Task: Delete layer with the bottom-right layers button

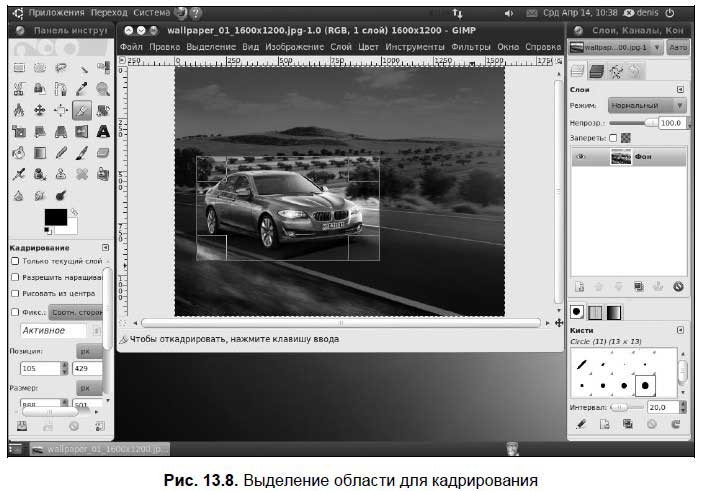Action: [678, 287]
